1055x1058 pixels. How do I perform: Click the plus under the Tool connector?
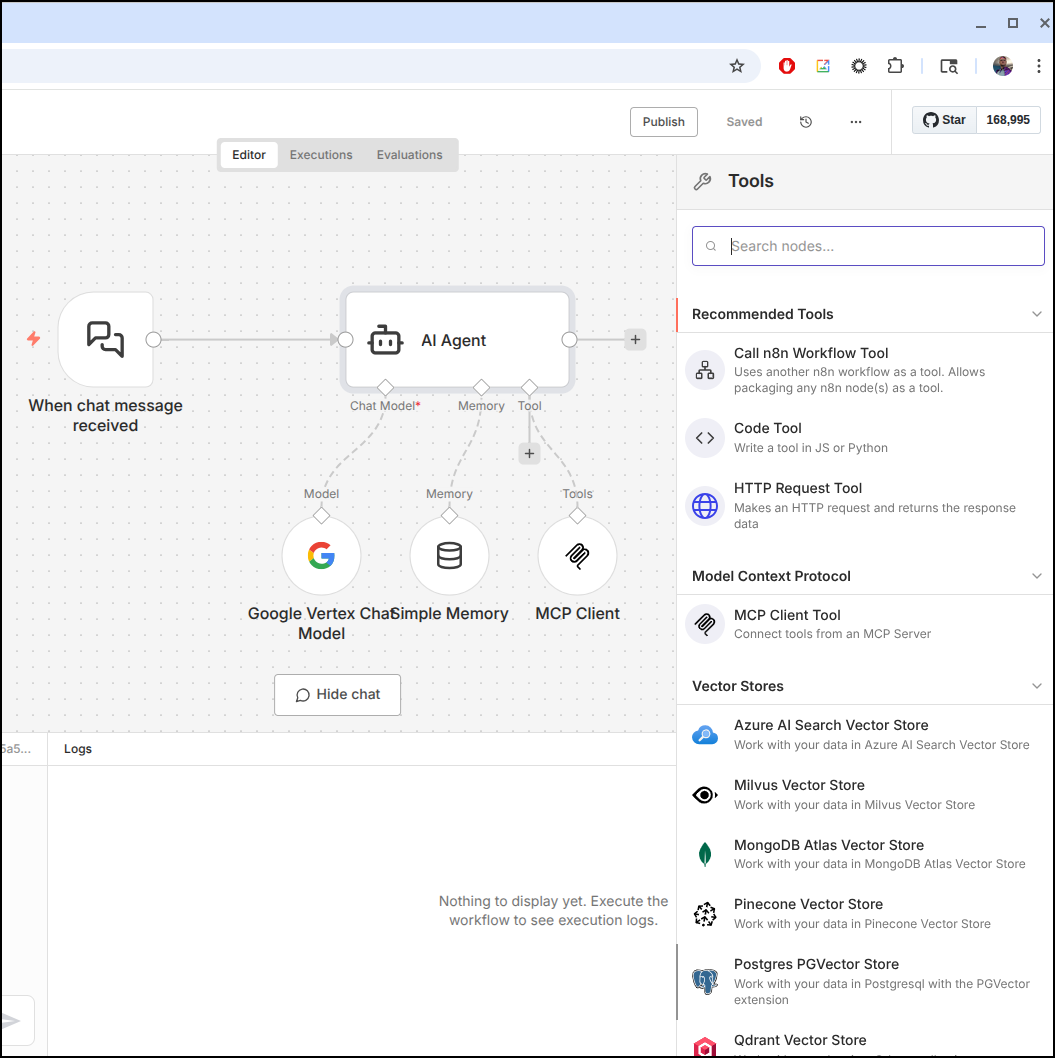pos(529,454)
